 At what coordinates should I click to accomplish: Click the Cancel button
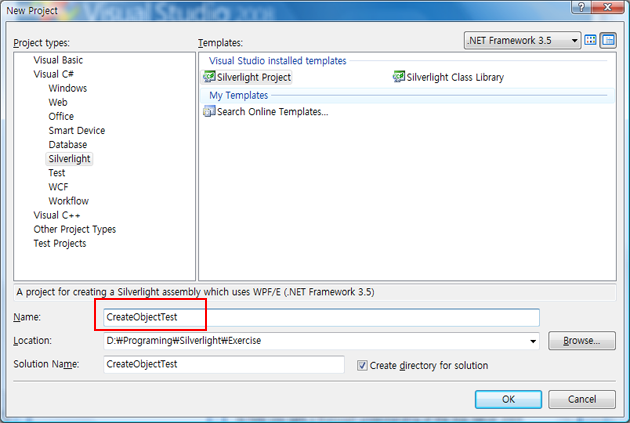tap(582, 399)
